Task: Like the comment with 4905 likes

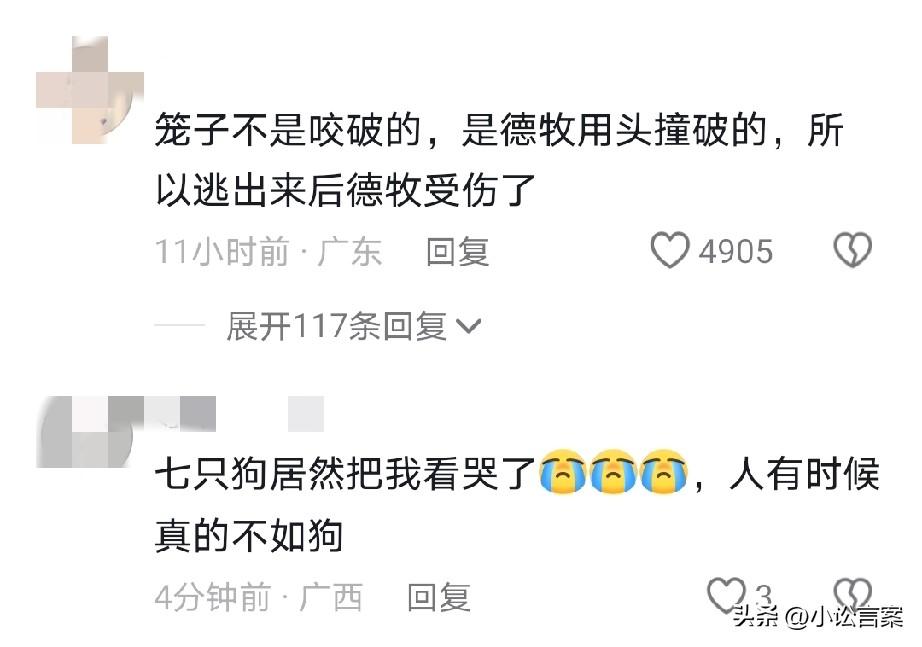Action: click(x=670, y=250)
